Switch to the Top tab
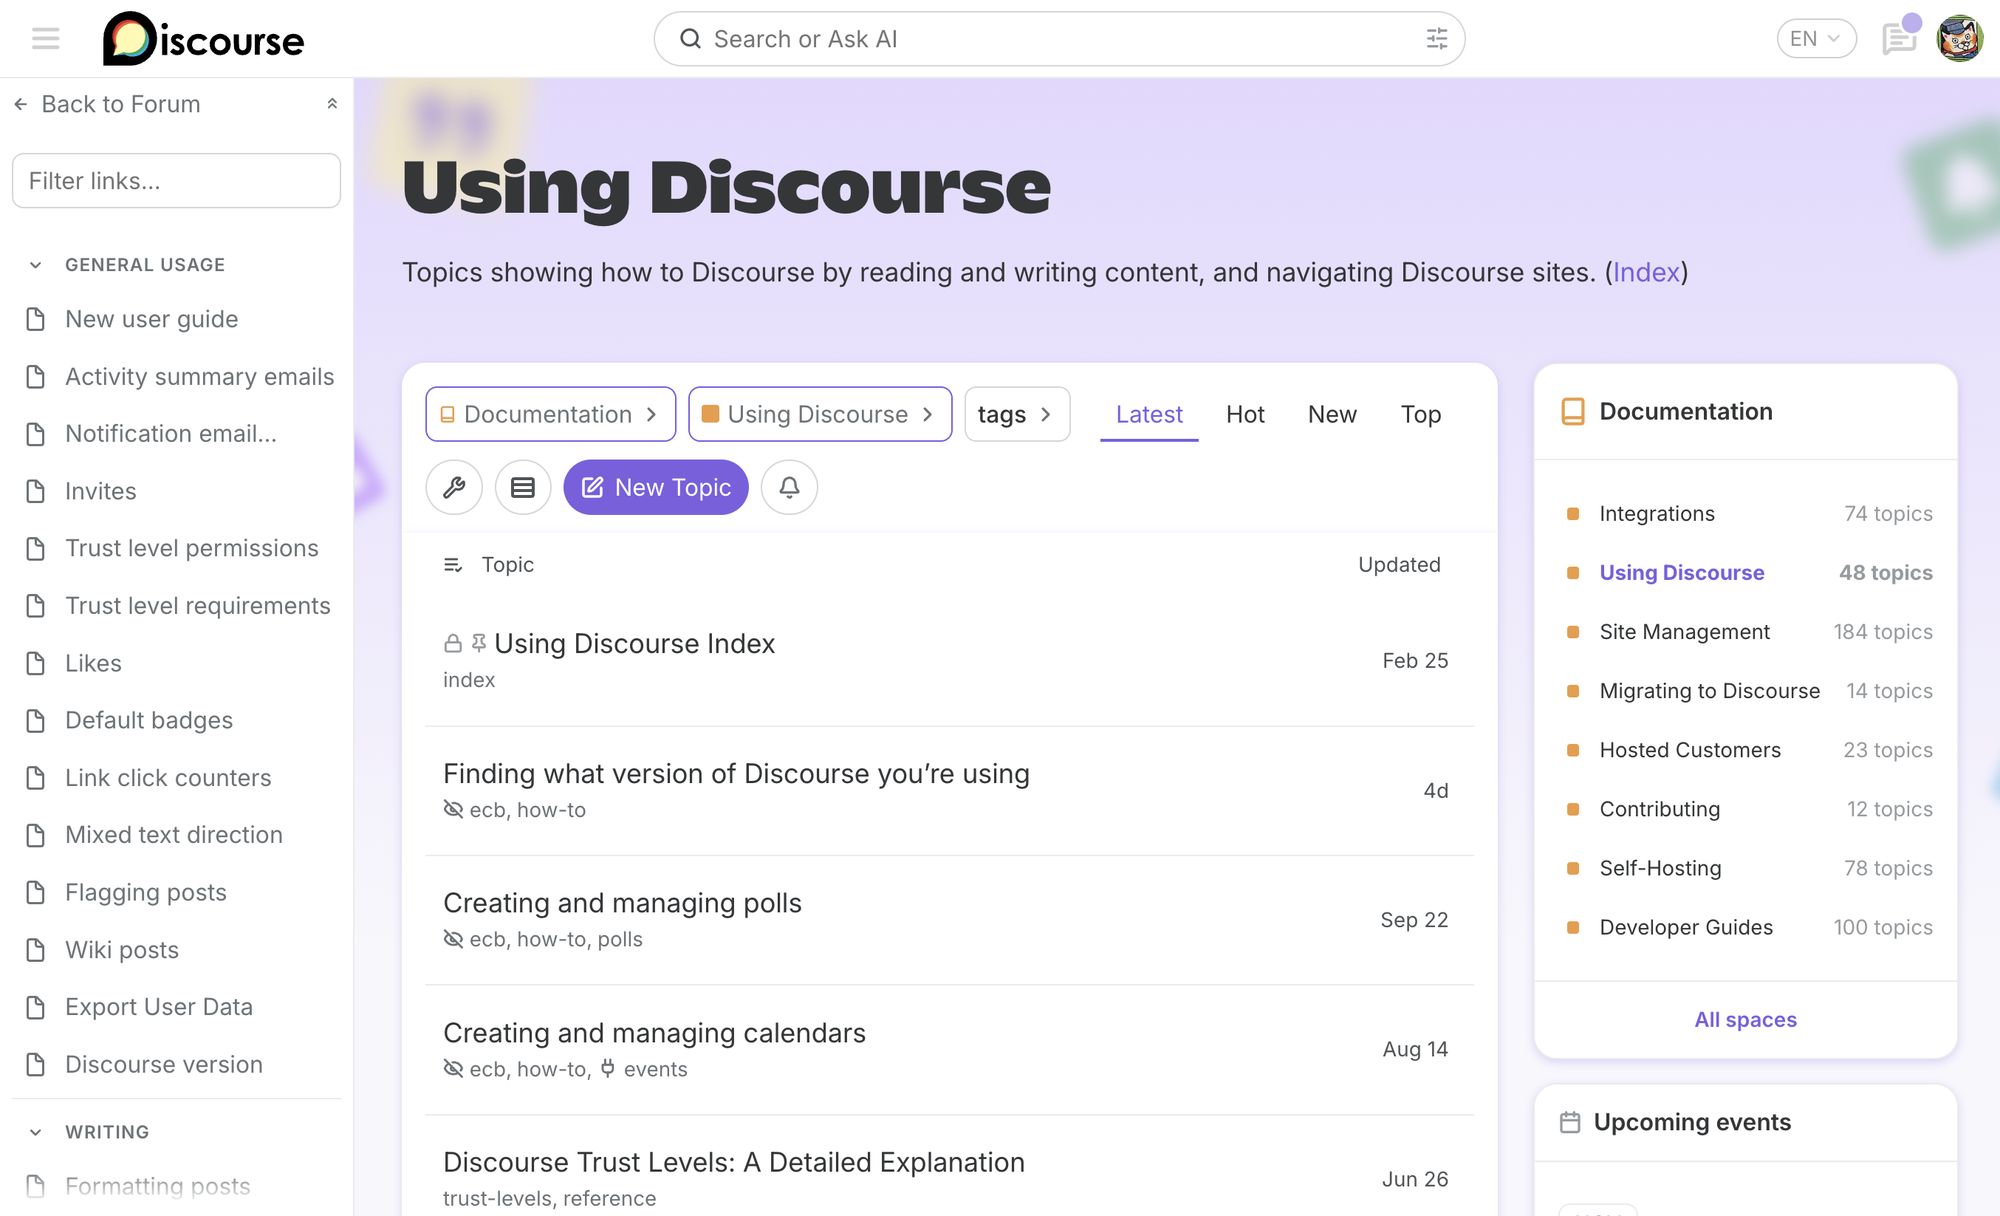This screenshot has width=2000, height=1216. tap(1420, 414)
